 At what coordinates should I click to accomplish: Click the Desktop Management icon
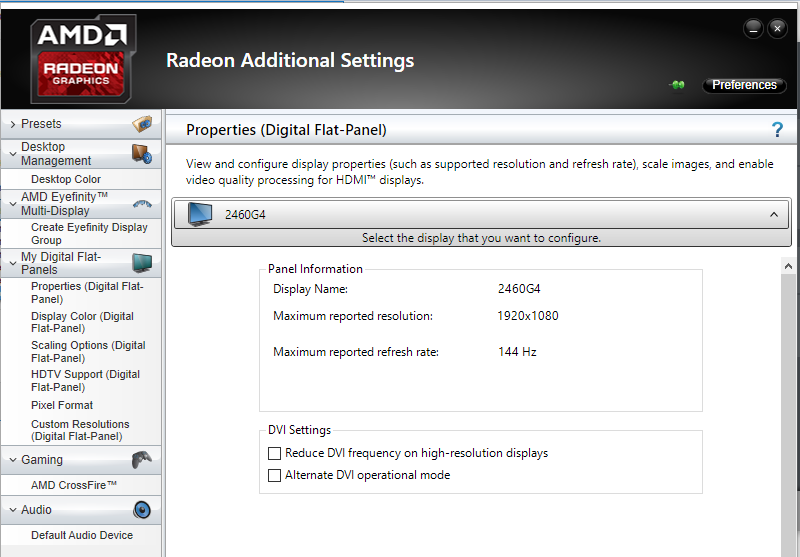[x=142, y=154]
